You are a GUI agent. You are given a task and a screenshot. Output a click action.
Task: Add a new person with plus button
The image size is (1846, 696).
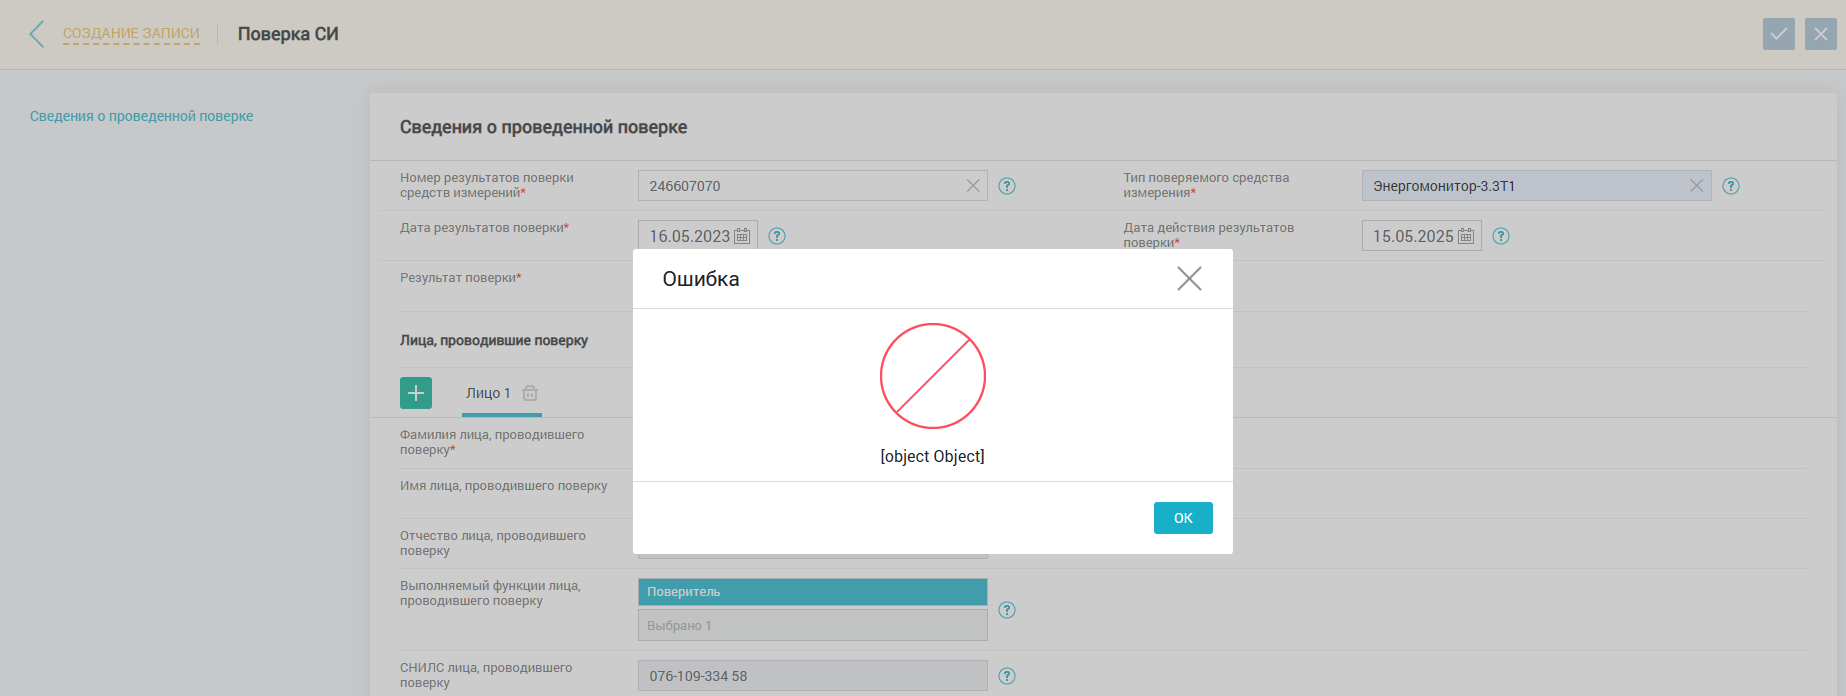tap(416, 393)
